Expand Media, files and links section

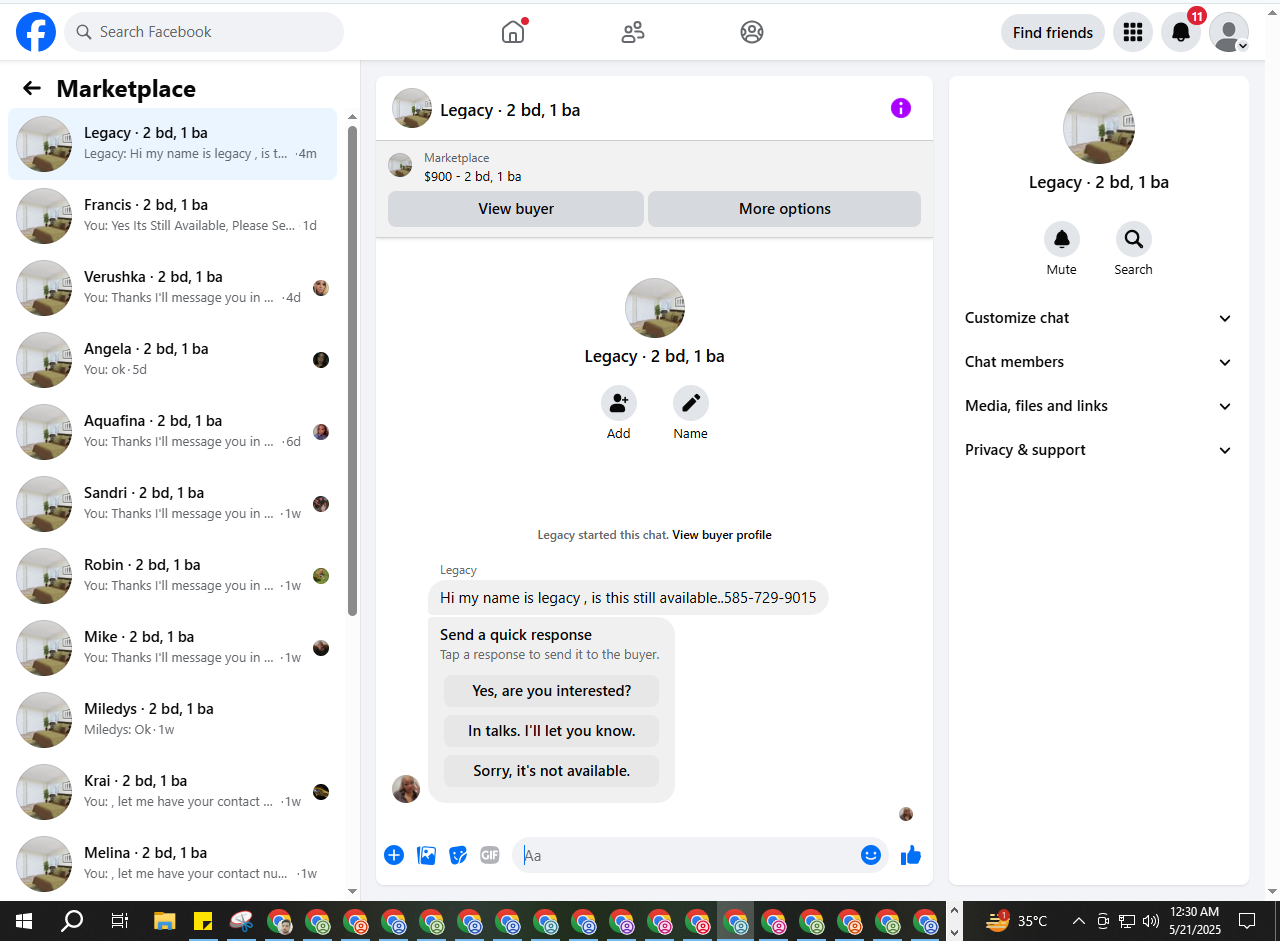(x=1098, y=406)
